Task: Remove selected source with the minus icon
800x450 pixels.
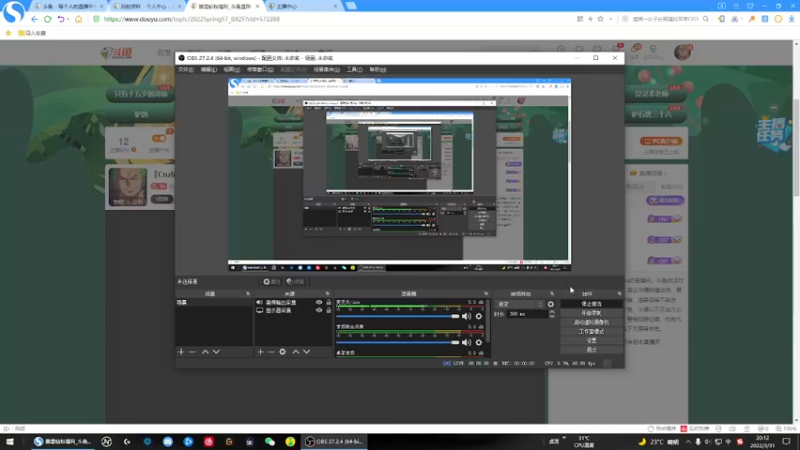Action: (271, 352)
